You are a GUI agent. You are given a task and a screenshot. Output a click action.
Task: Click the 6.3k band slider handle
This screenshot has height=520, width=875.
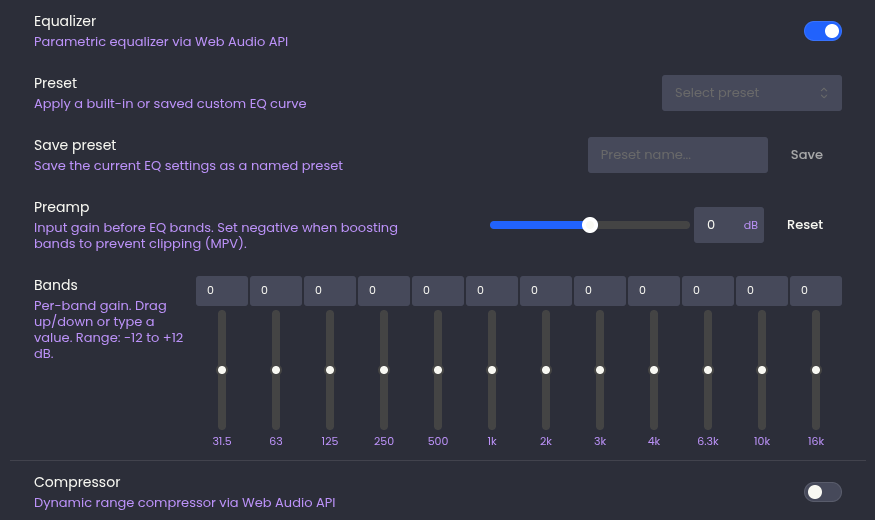pos(708,370)
